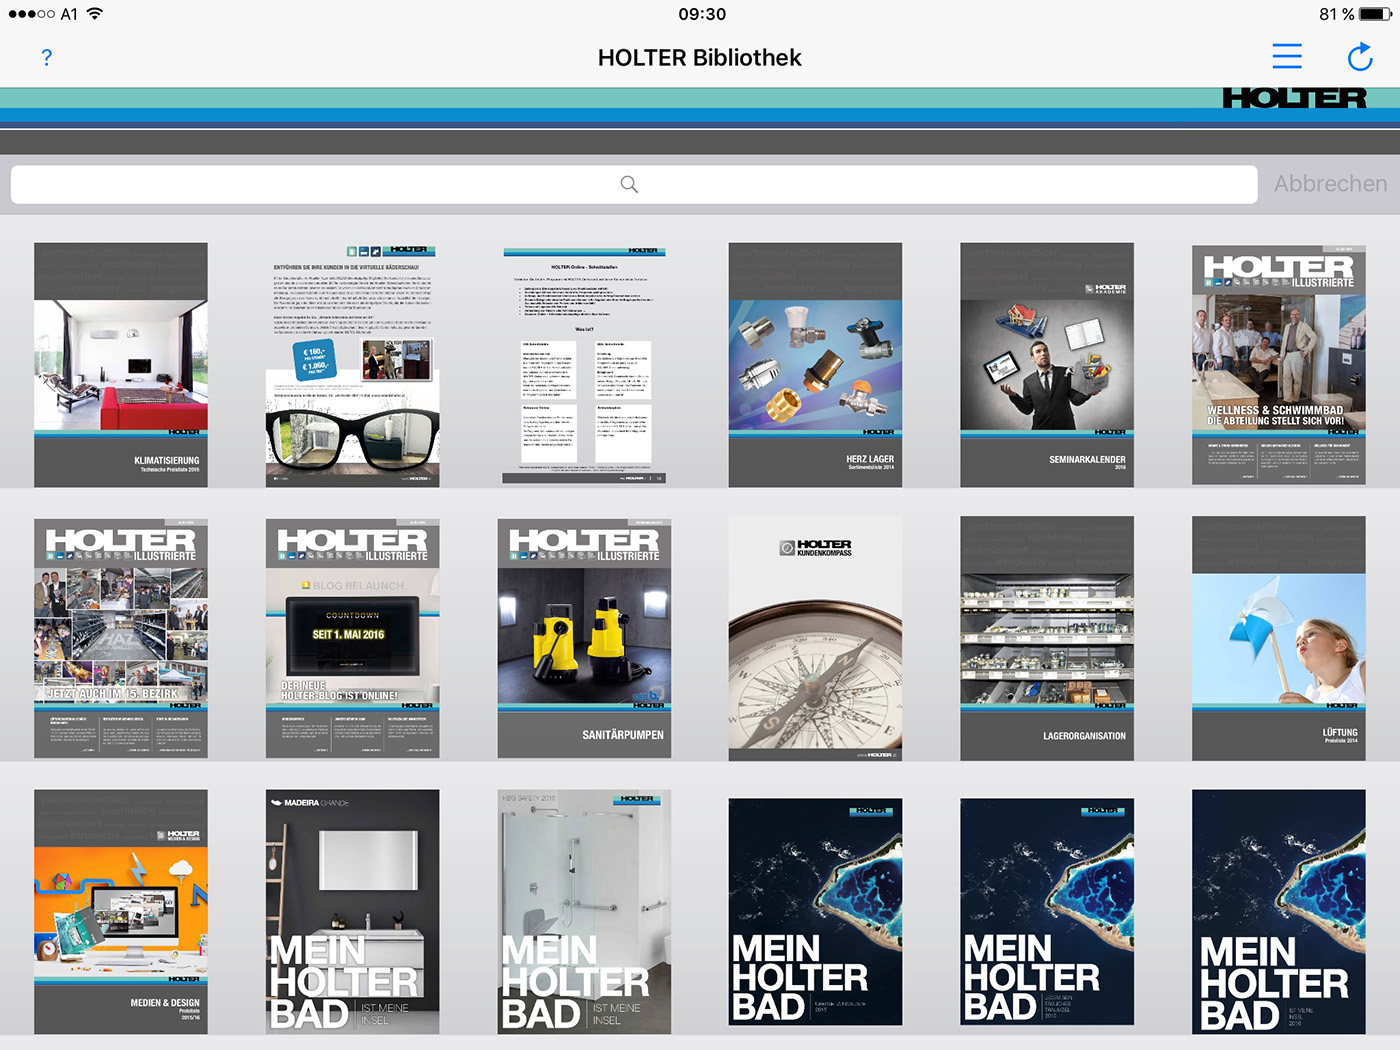
Task: Tap the Wi-Fi status icon
Action: [95, 14]
